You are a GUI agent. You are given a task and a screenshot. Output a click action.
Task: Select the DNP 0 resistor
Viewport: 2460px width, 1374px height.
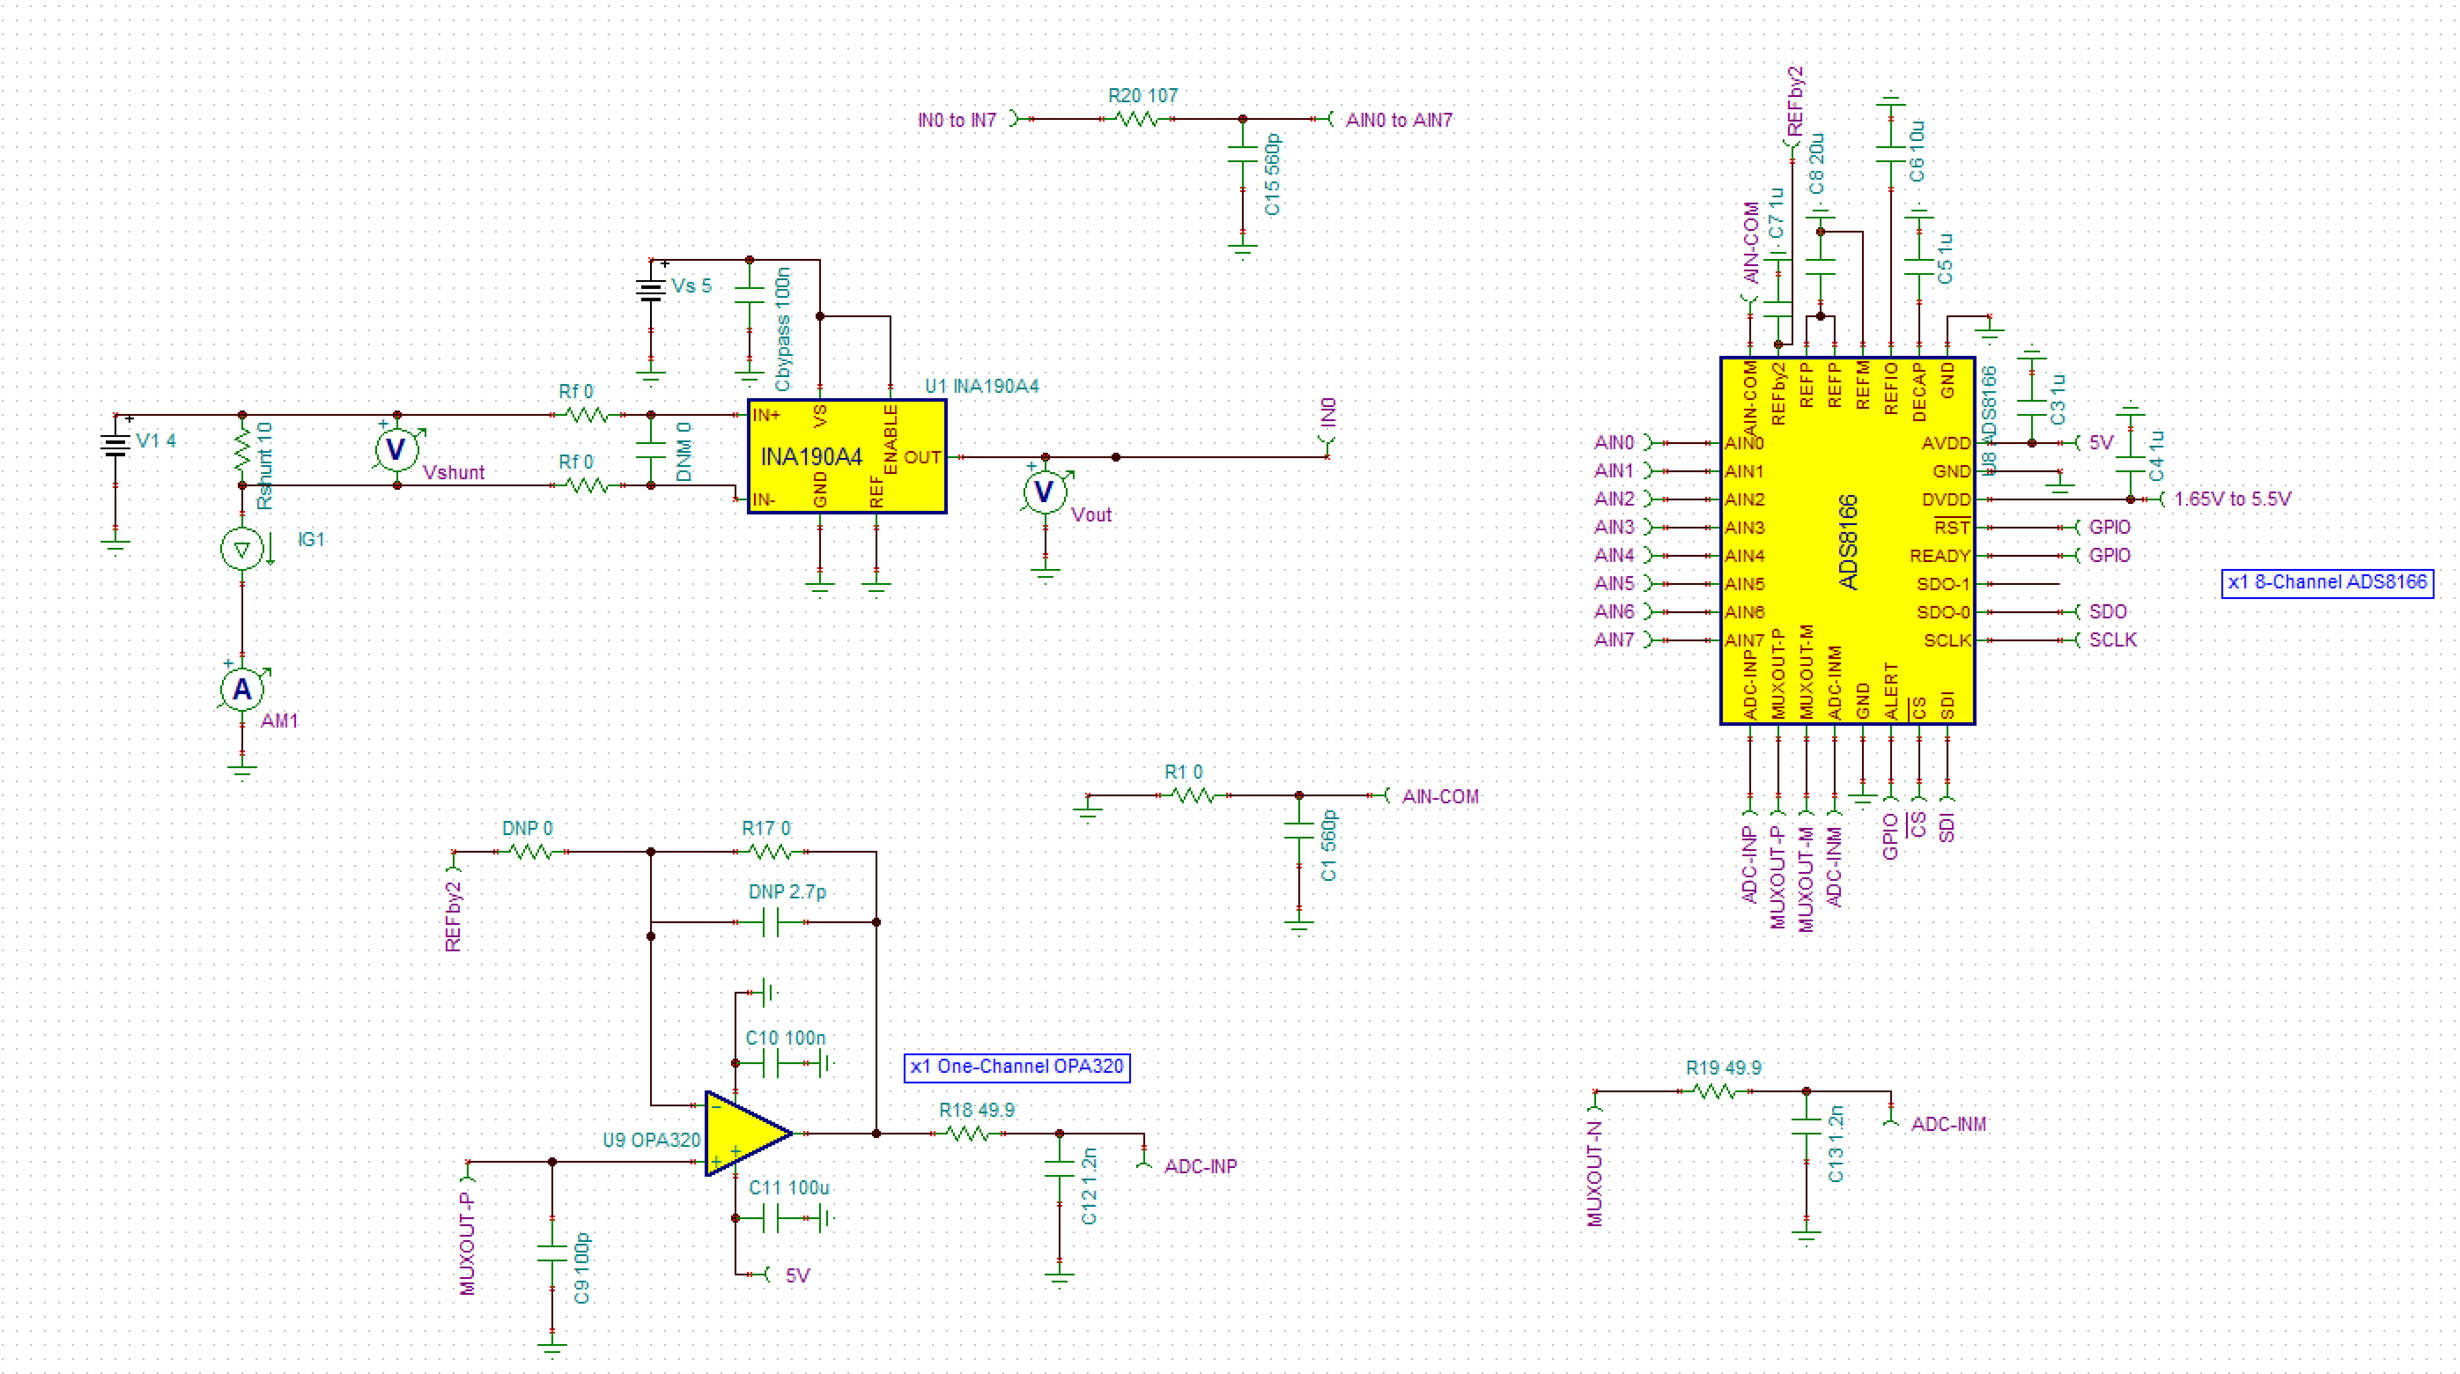tap(531, 852)
